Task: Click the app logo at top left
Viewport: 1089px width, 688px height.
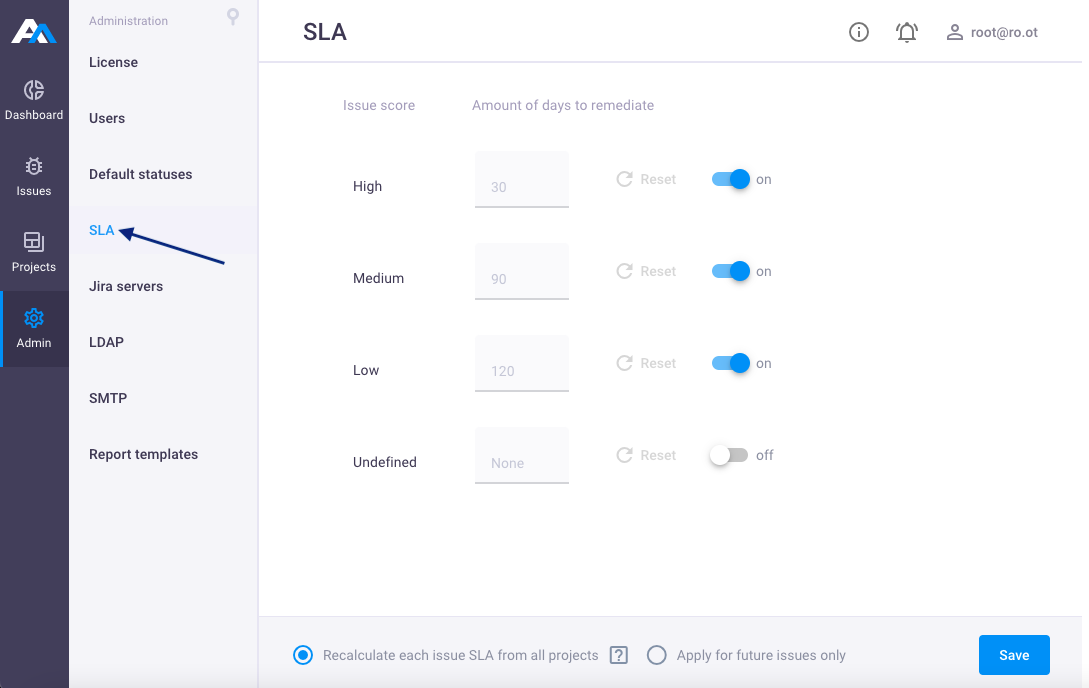Action: 33,31
